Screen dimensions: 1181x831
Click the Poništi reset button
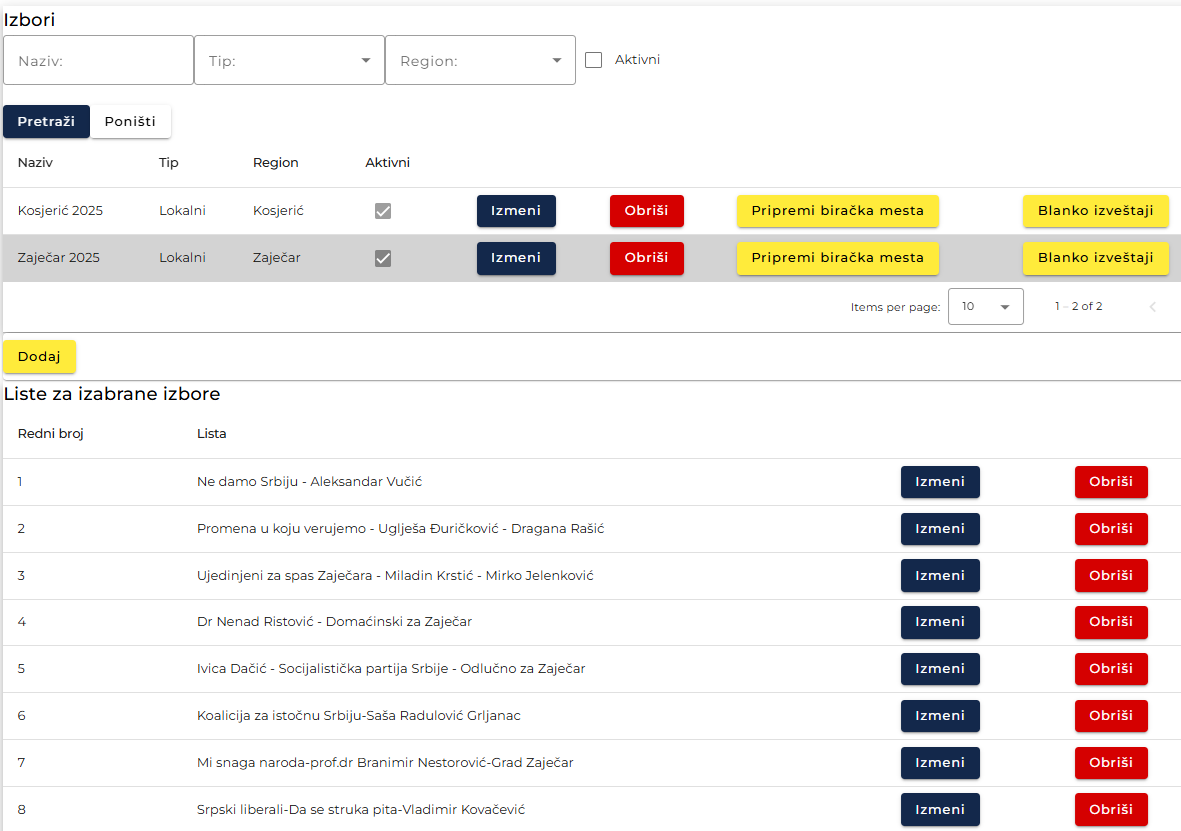tap(130, 121)
